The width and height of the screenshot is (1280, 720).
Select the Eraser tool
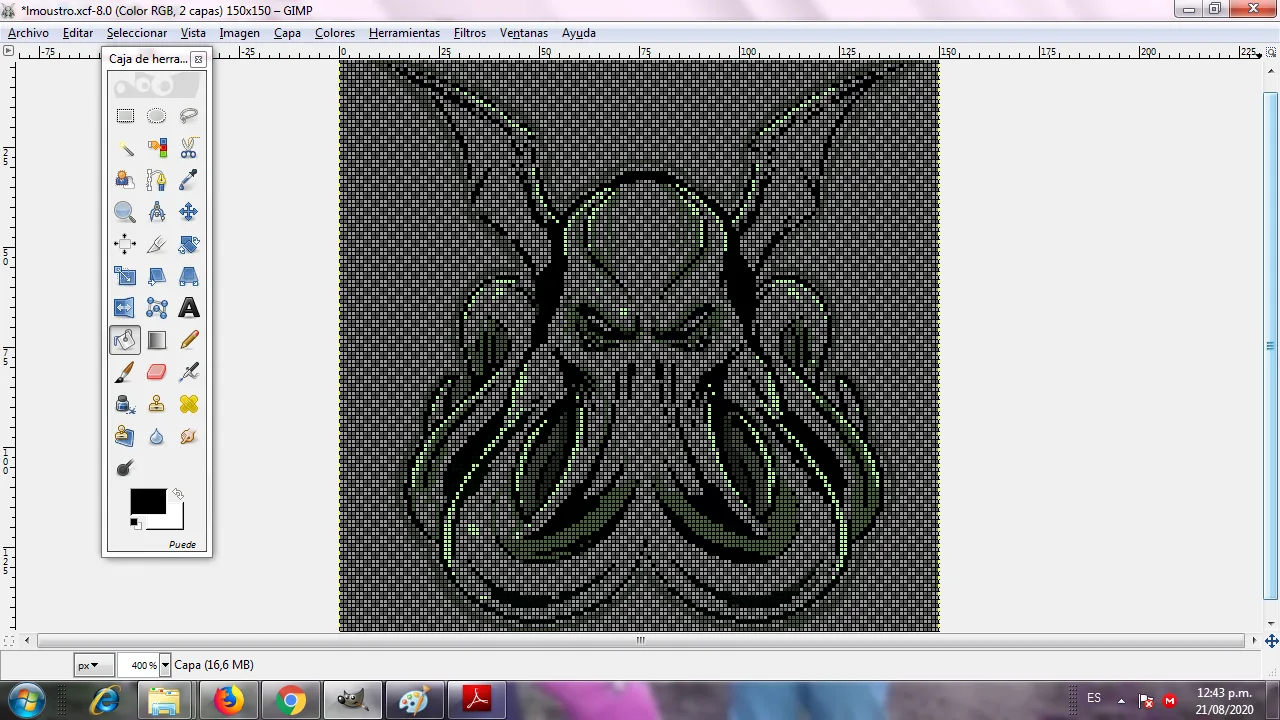[157, 372]
